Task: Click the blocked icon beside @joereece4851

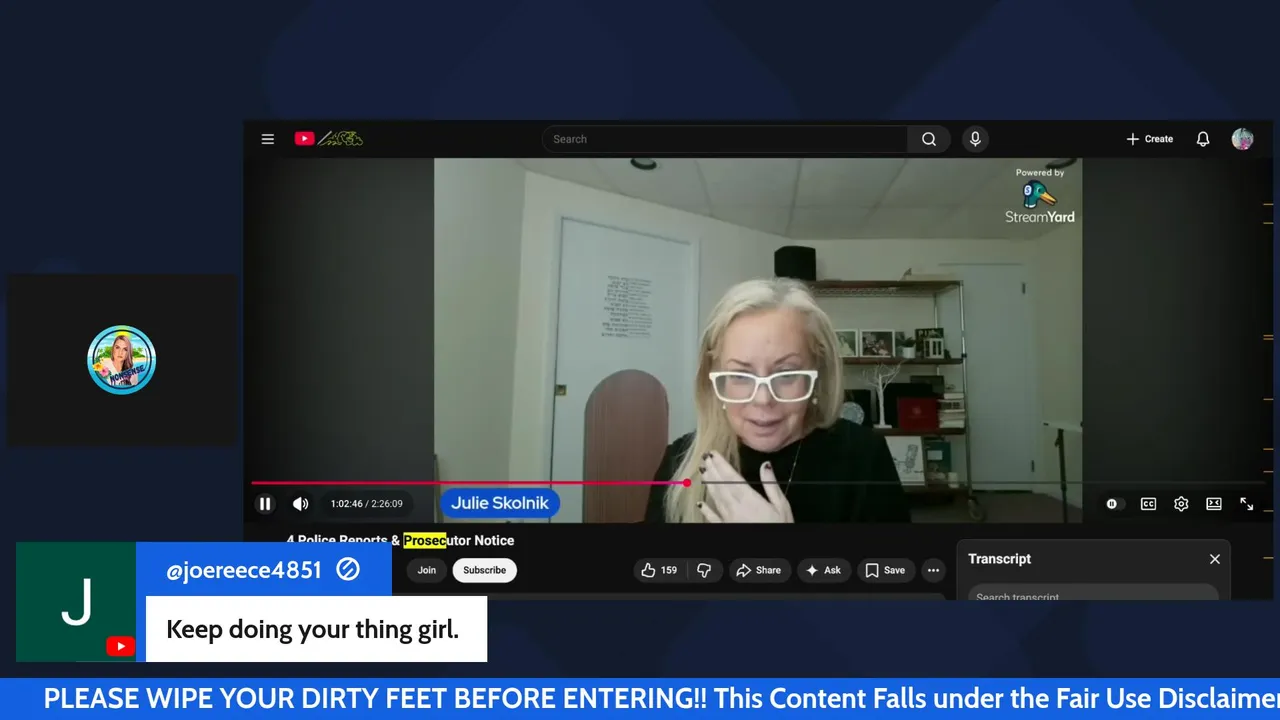Action: tap(348, 570)
